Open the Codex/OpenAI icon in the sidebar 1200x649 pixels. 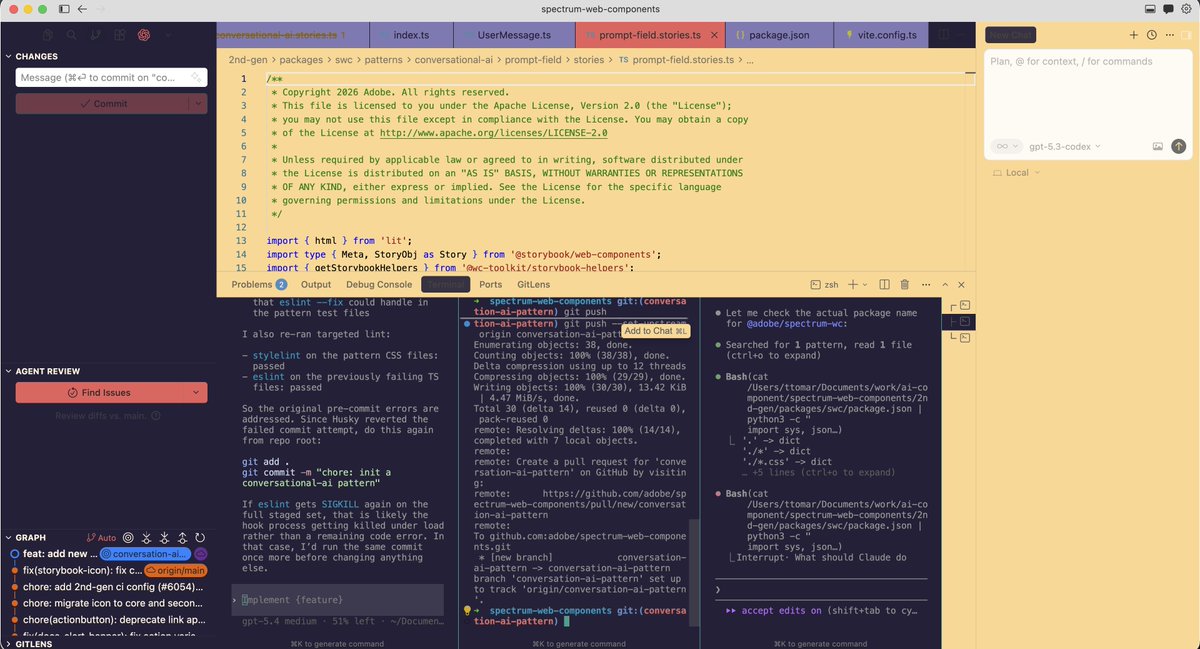(x=144, y=34)
